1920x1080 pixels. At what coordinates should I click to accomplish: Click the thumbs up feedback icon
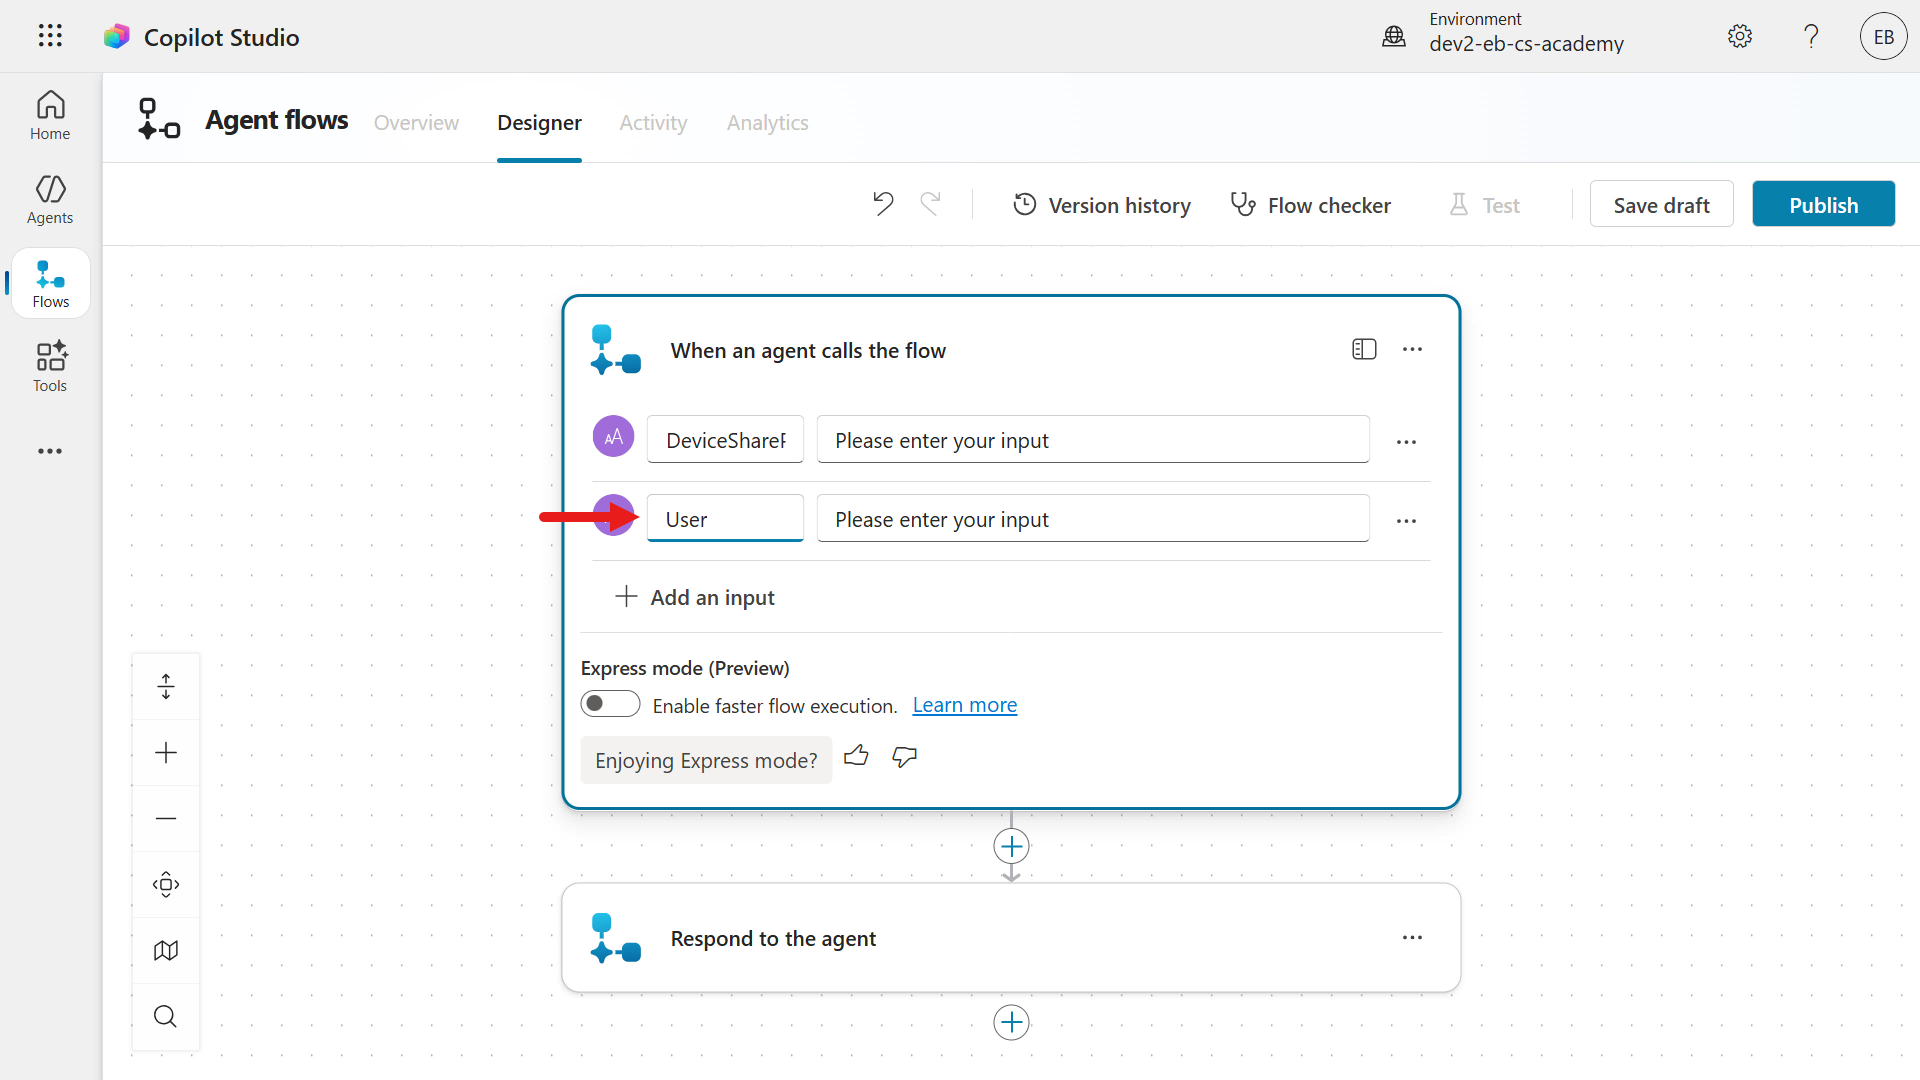click(x=856, y=757)
